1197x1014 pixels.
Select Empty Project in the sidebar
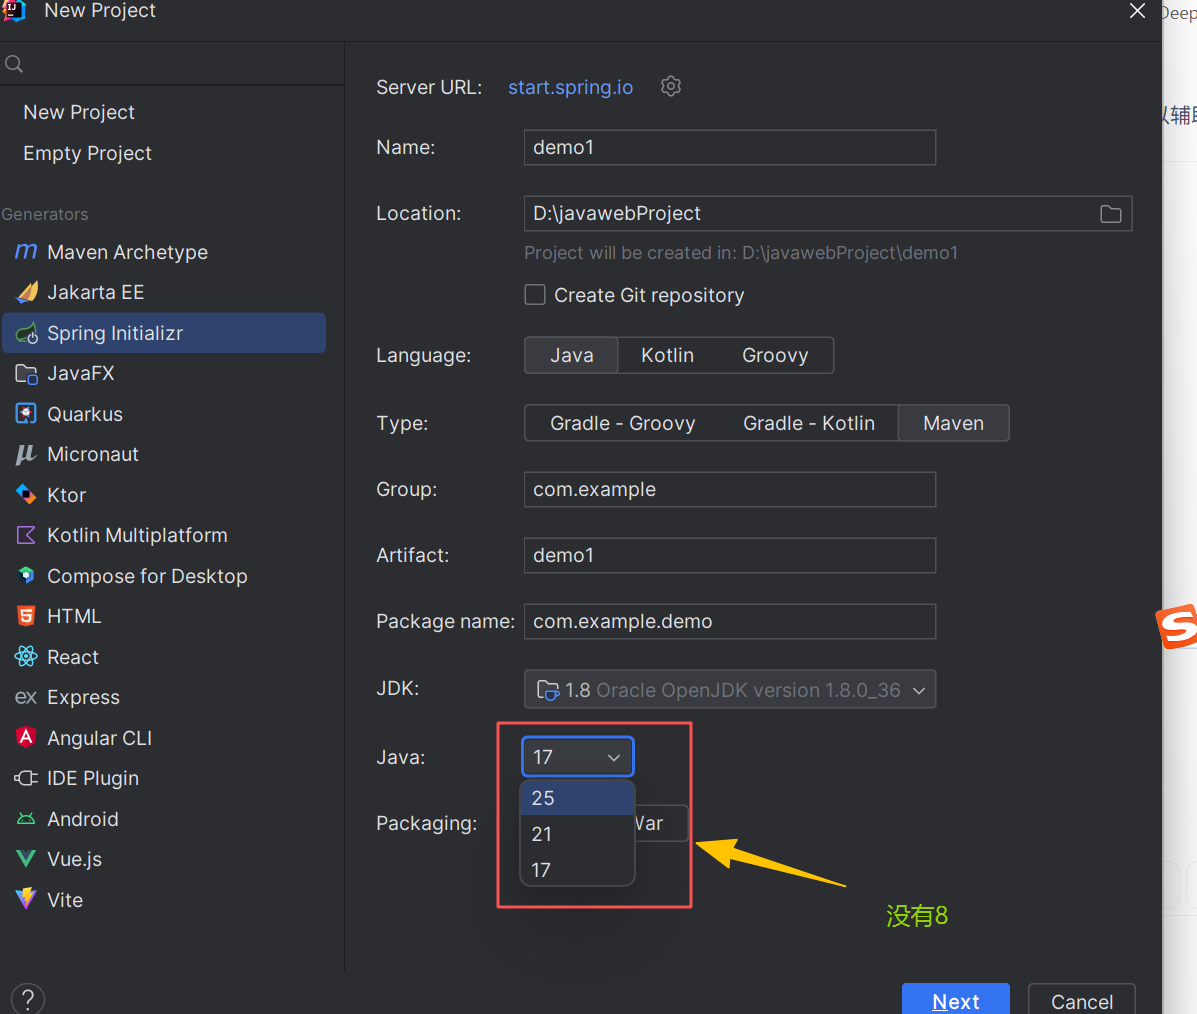coord(87,153)
